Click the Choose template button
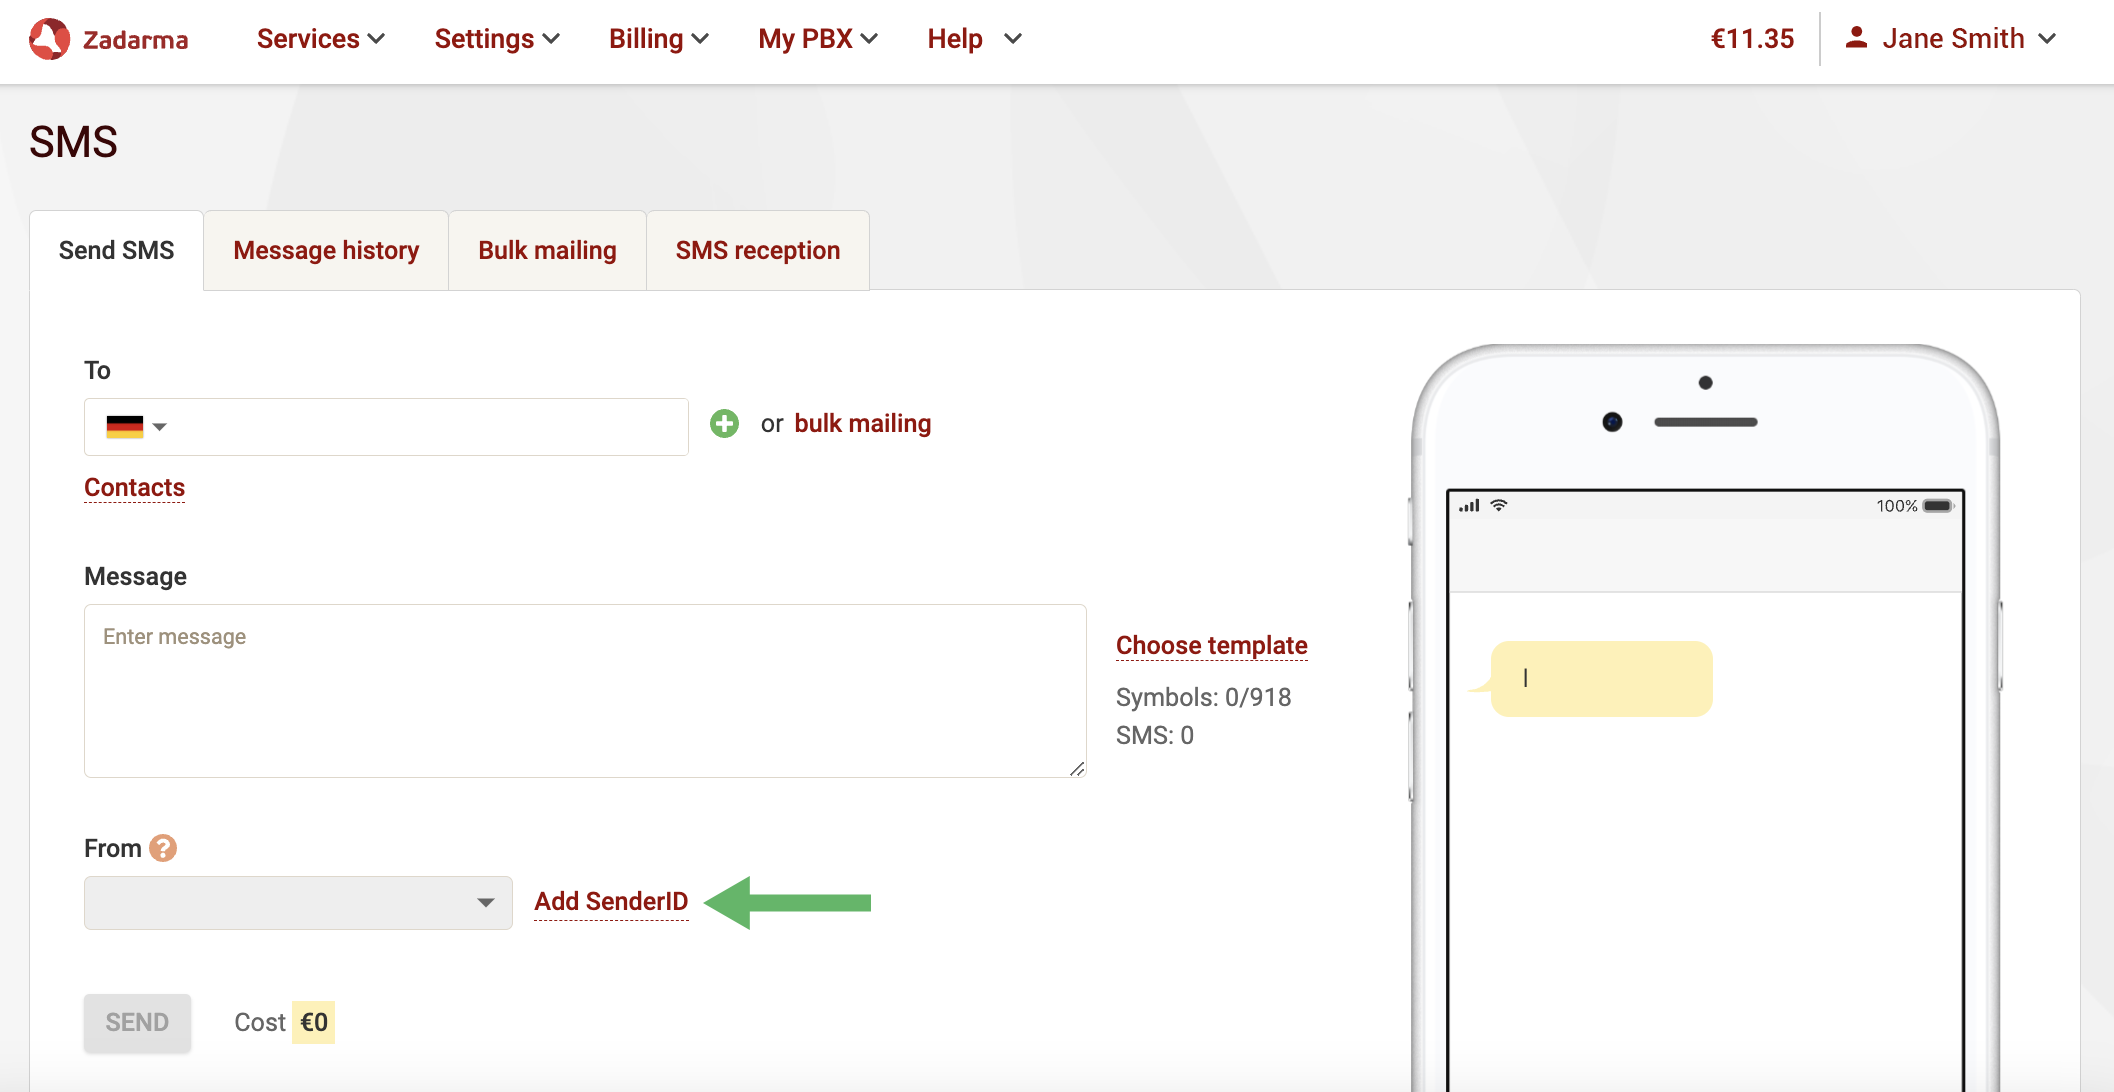 (x=1210, y=645)
